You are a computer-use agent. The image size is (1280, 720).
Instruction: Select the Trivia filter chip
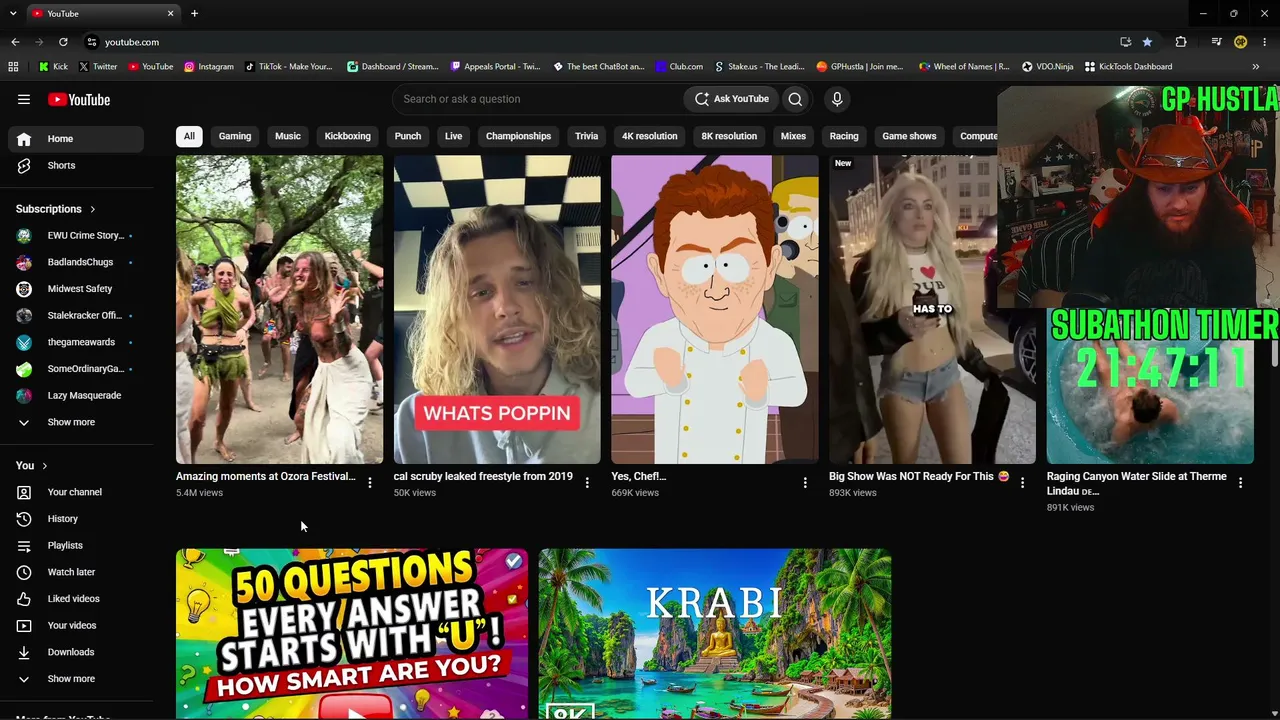click(x=587, y=136)
